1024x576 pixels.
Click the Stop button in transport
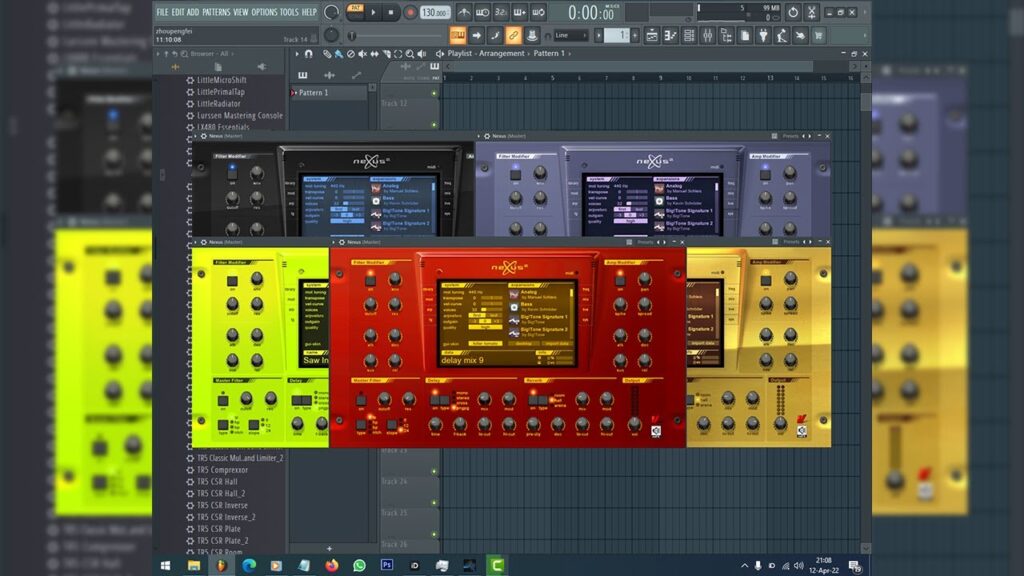tap(391, 13)
